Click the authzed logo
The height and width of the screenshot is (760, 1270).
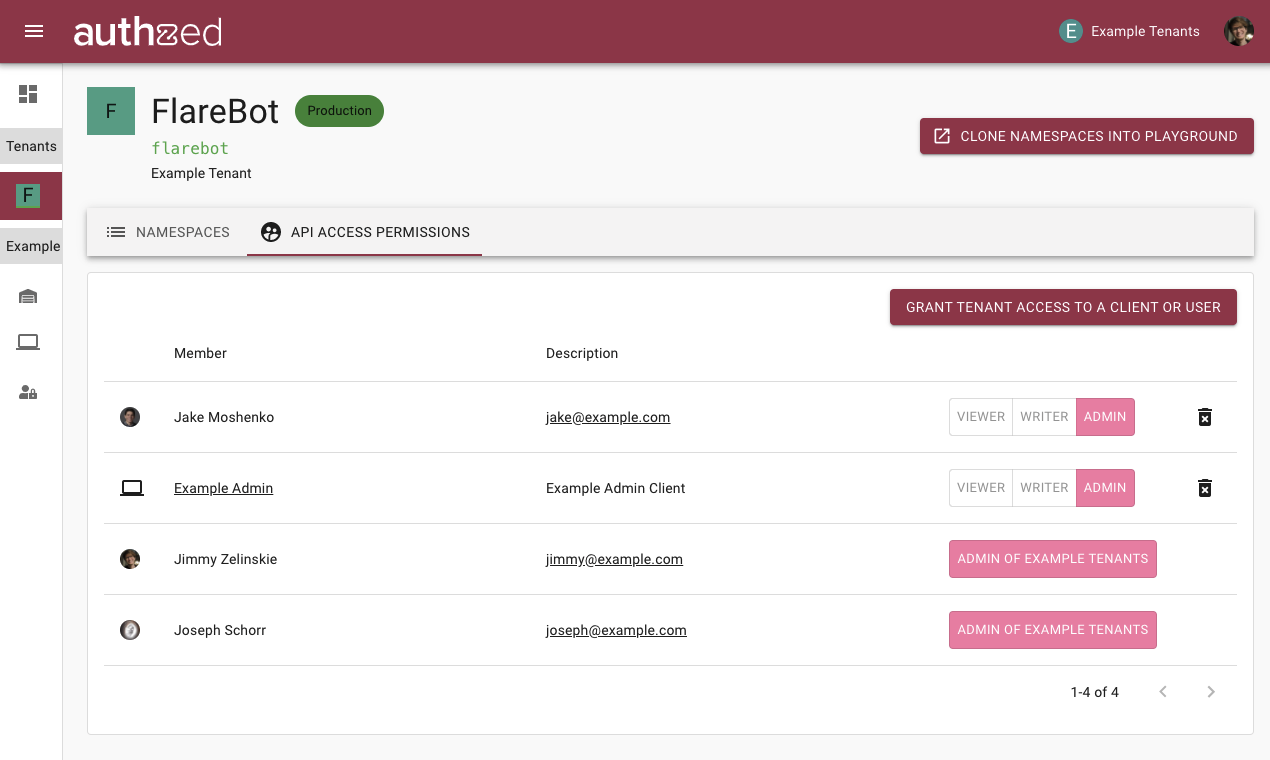tap(148, 32)
